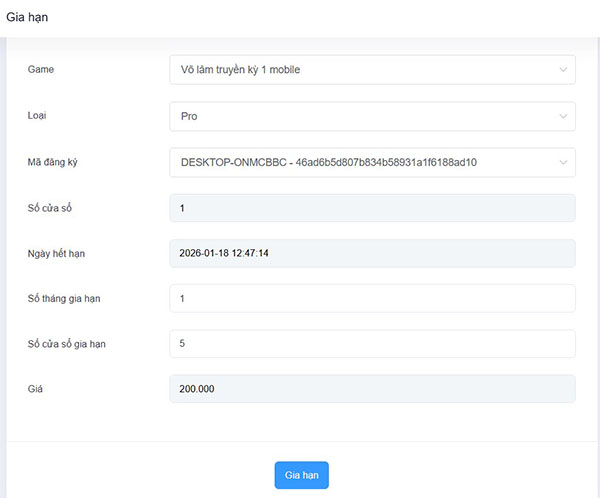Expand the Loại dropdown set to Pro

[360, 116]
